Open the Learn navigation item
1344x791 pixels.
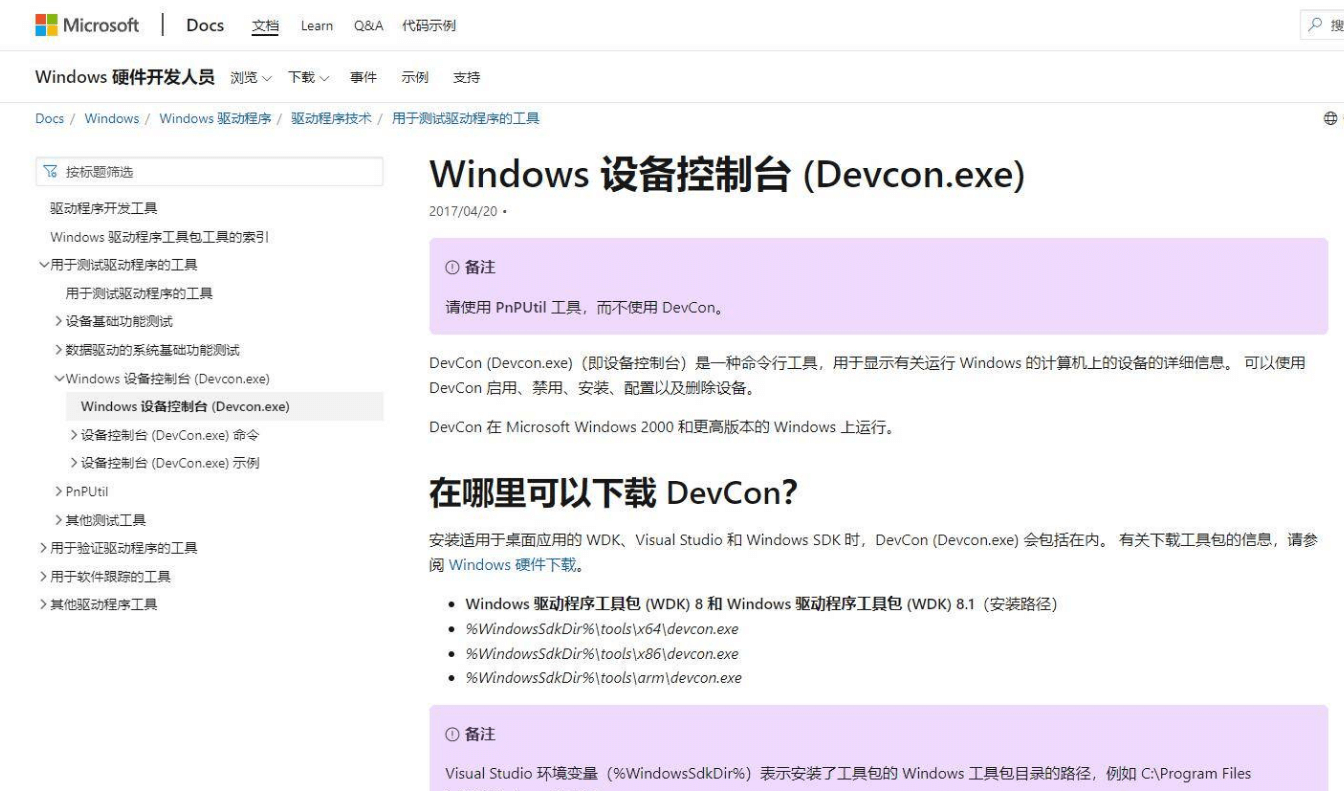click(317, 26)
